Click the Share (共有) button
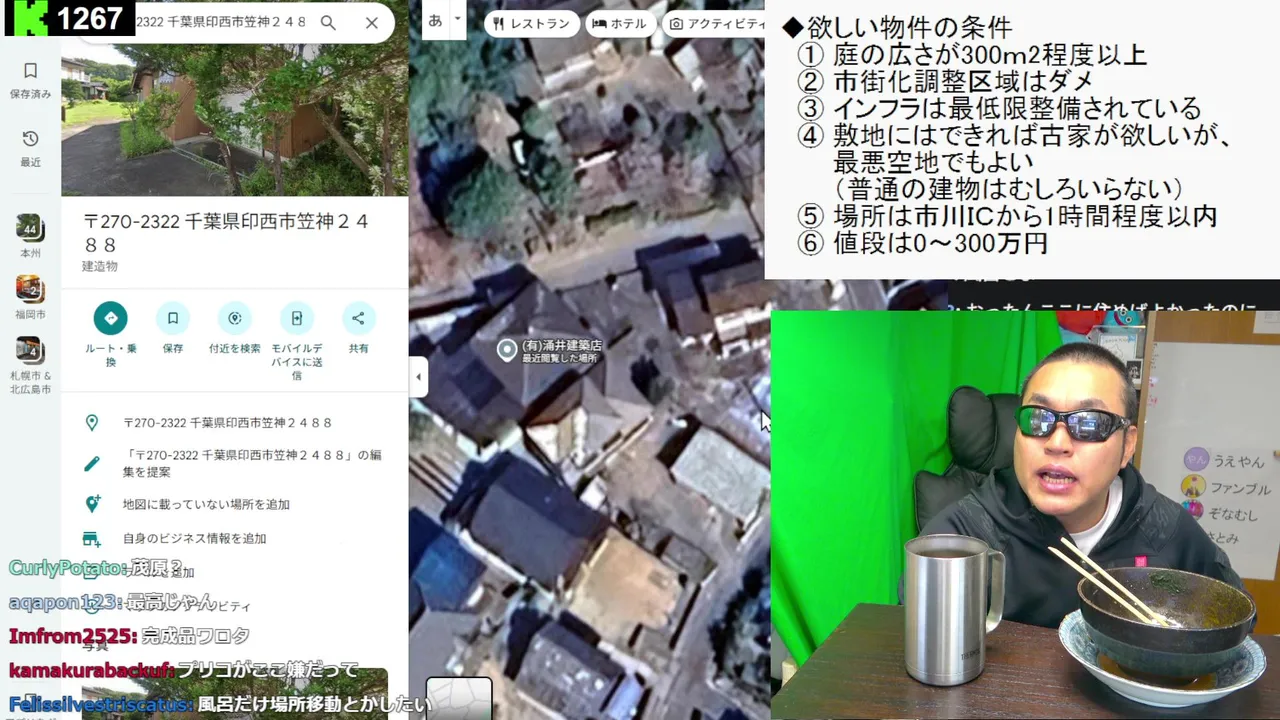This screenshot has width=1280, height=720. tap(358, 318)
